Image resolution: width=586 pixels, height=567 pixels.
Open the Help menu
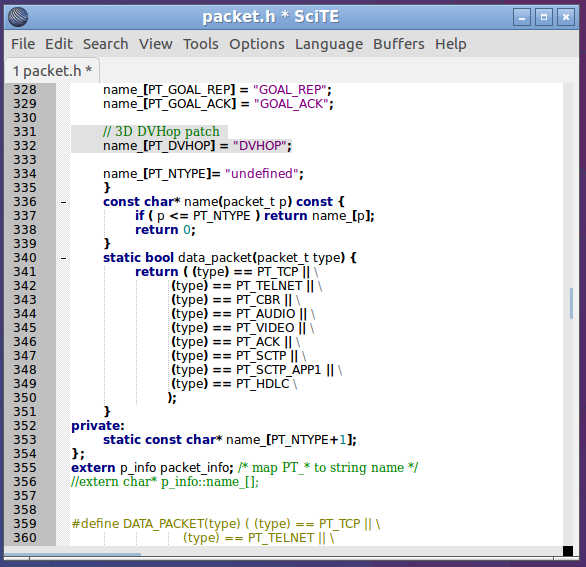click(x=451, y=44)
